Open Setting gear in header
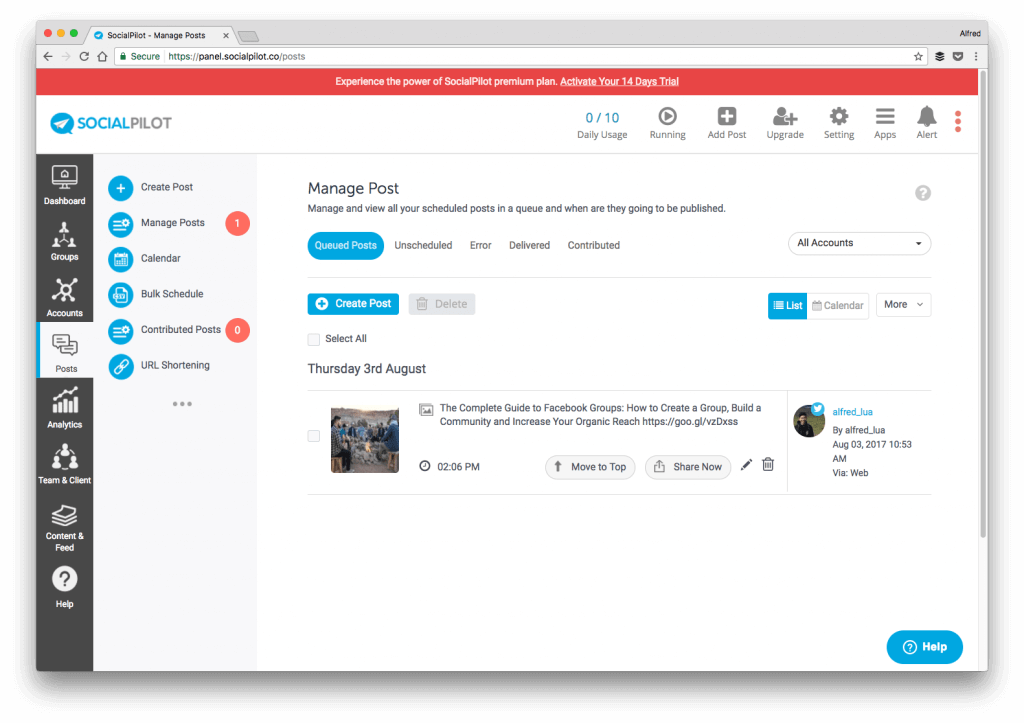The image size is (1024, 723). pos(839,123)
